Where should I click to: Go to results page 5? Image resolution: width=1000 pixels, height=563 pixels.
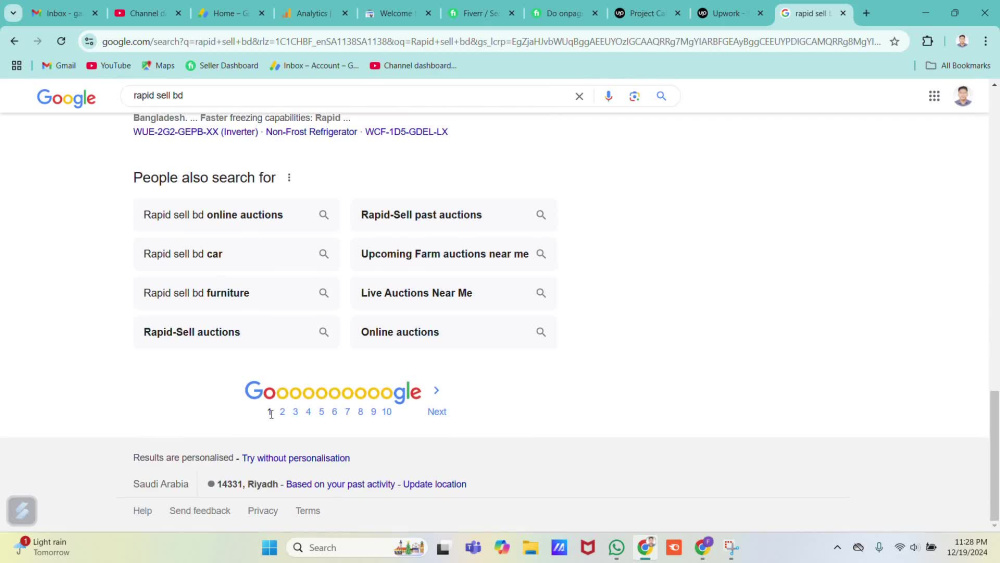(321, 412)
